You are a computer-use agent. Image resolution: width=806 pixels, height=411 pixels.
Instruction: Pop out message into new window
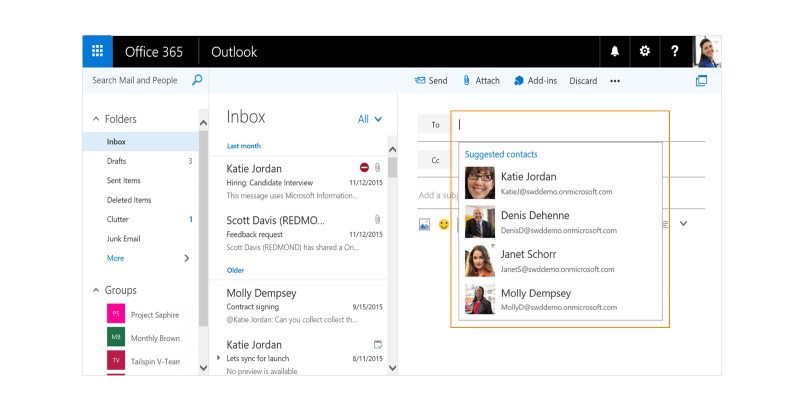(701, 81)
